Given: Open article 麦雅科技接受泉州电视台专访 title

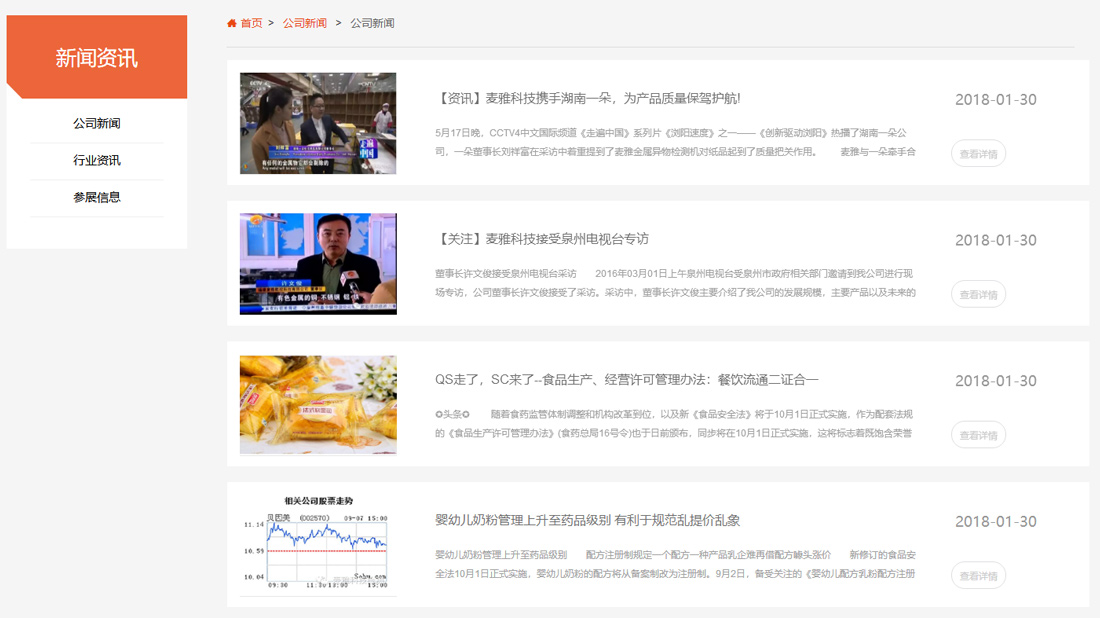Looking at the screenshot, I should click(x=542, y=239).
